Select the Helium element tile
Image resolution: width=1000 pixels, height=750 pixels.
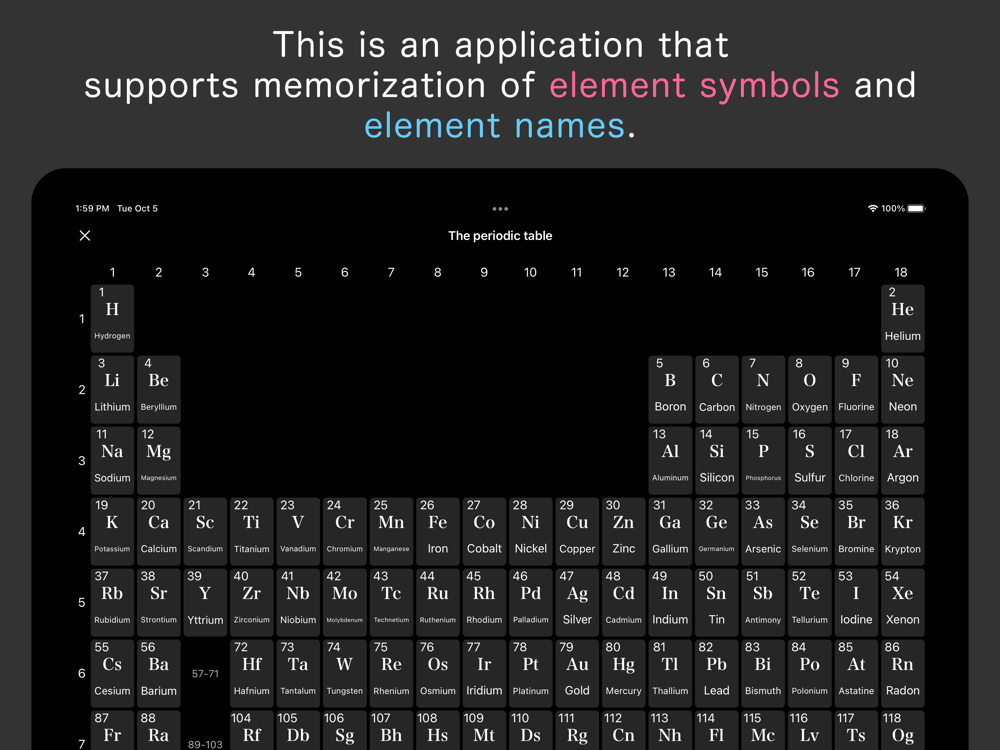pos(902,318)
